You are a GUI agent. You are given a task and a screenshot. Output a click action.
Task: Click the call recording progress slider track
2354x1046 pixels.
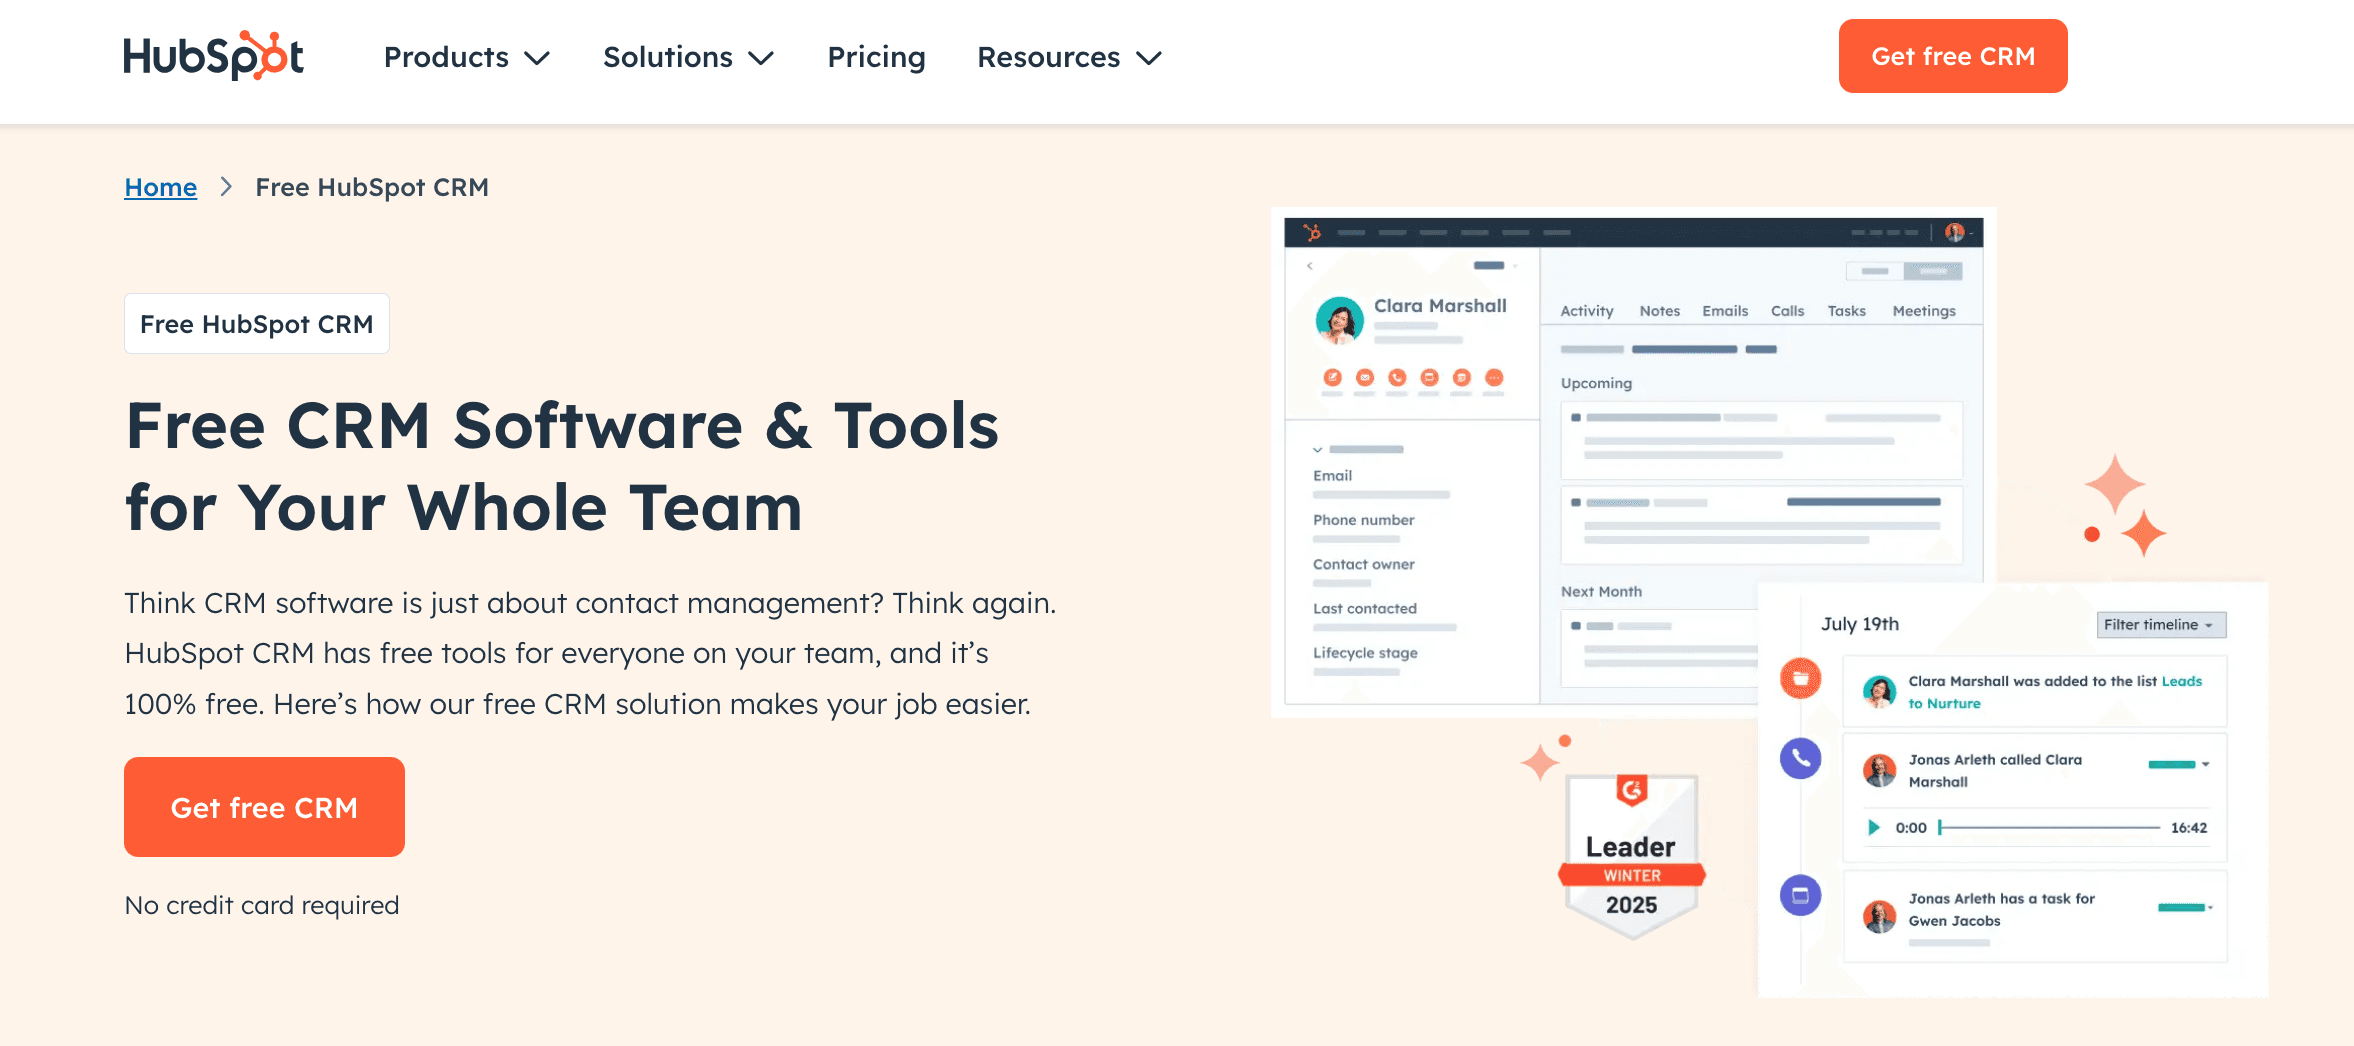pos(2050,828)
